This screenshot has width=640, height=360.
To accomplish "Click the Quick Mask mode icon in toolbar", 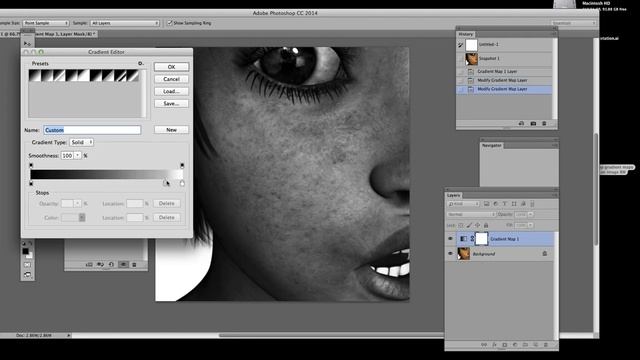I will click(27, 265).
